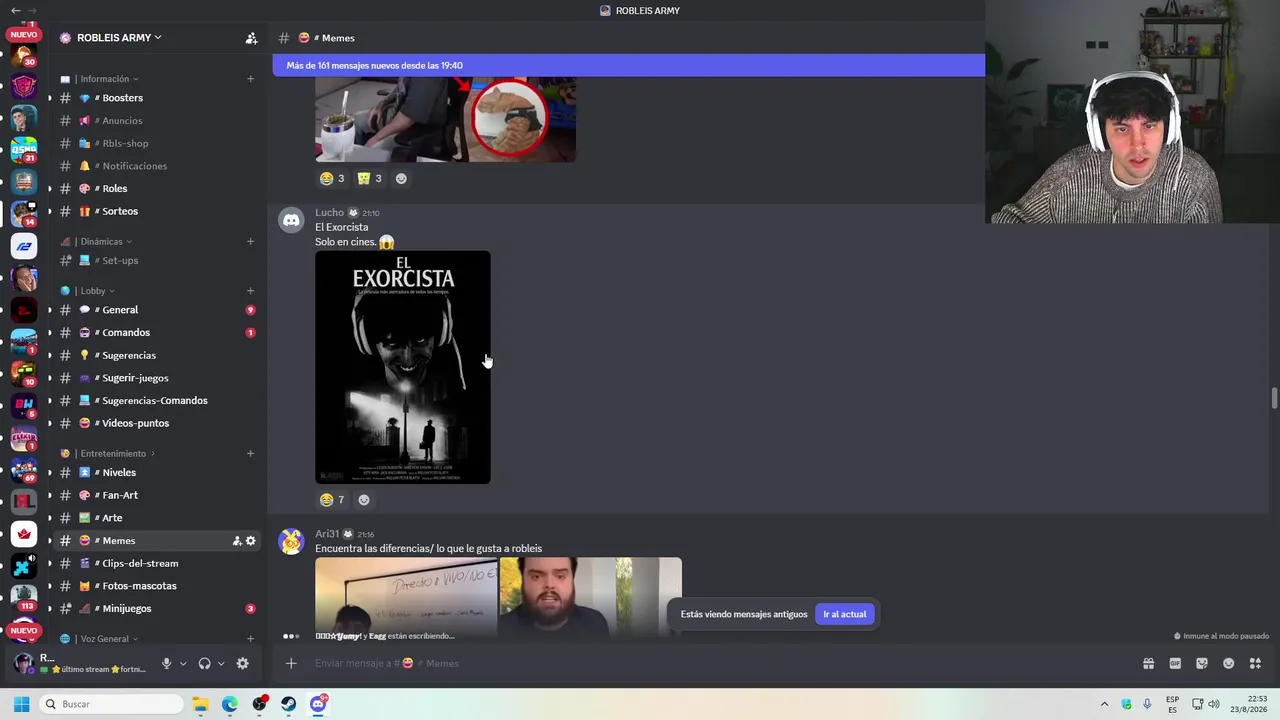
Task: Open the Boosters channel
Action: [x=157, y=98]
